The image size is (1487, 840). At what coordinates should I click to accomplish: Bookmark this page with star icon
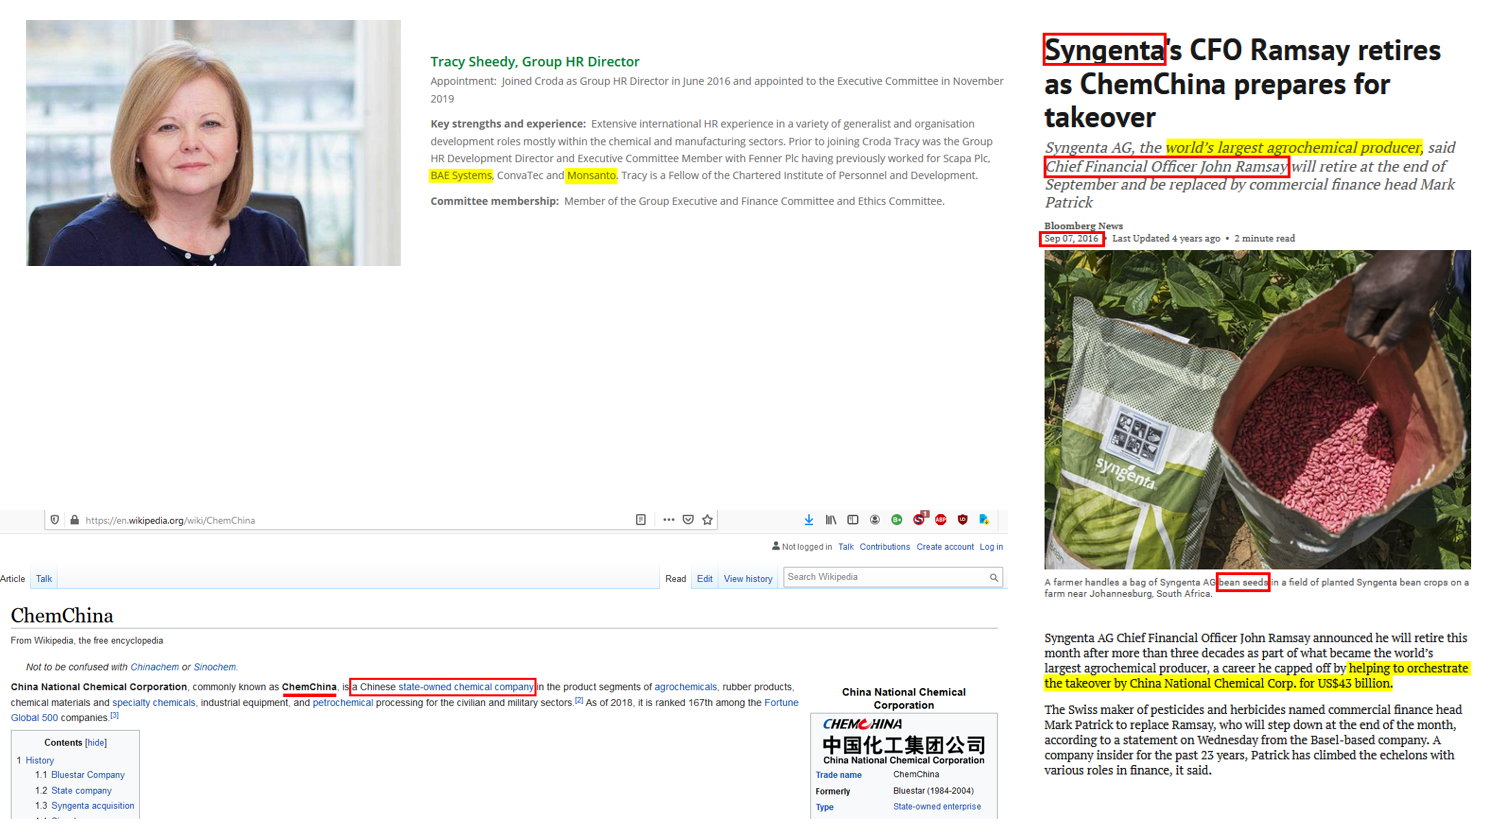[x=708, y=520]
